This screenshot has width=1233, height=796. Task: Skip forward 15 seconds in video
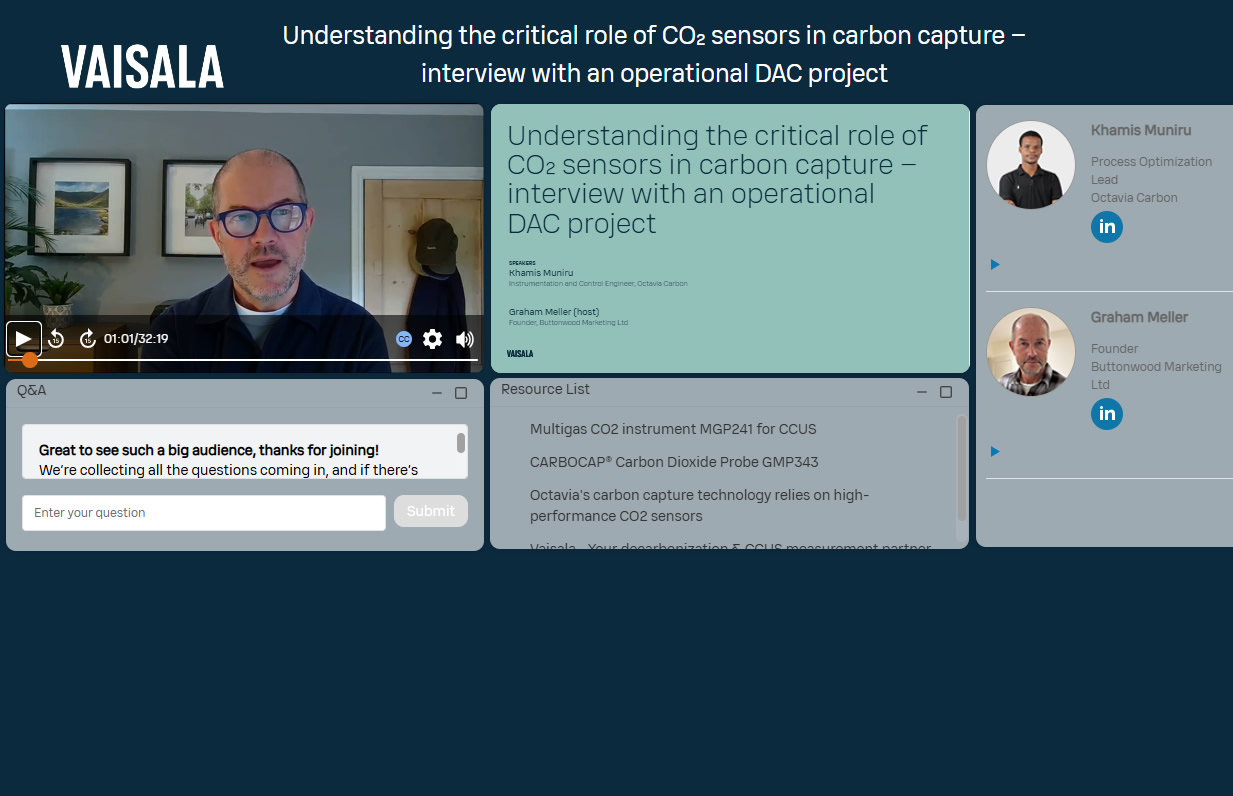pyautogui.click(x=87, y=339)
